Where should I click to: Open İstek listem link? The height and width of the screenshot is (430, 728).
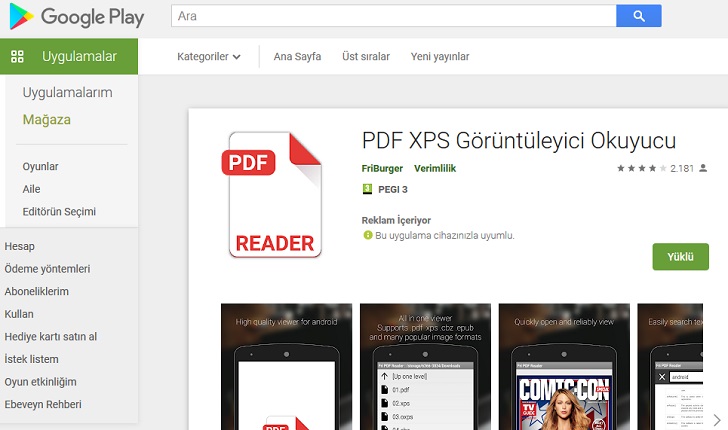coord(31,359)
